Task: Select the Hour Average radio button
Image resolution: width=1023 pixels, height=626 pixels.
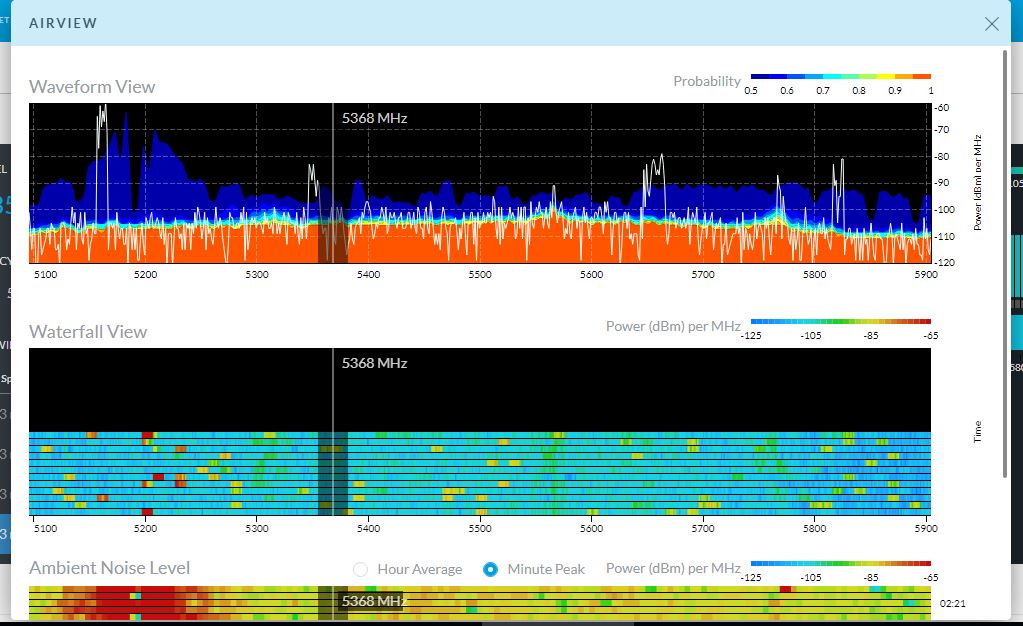Action: (360, 569)
